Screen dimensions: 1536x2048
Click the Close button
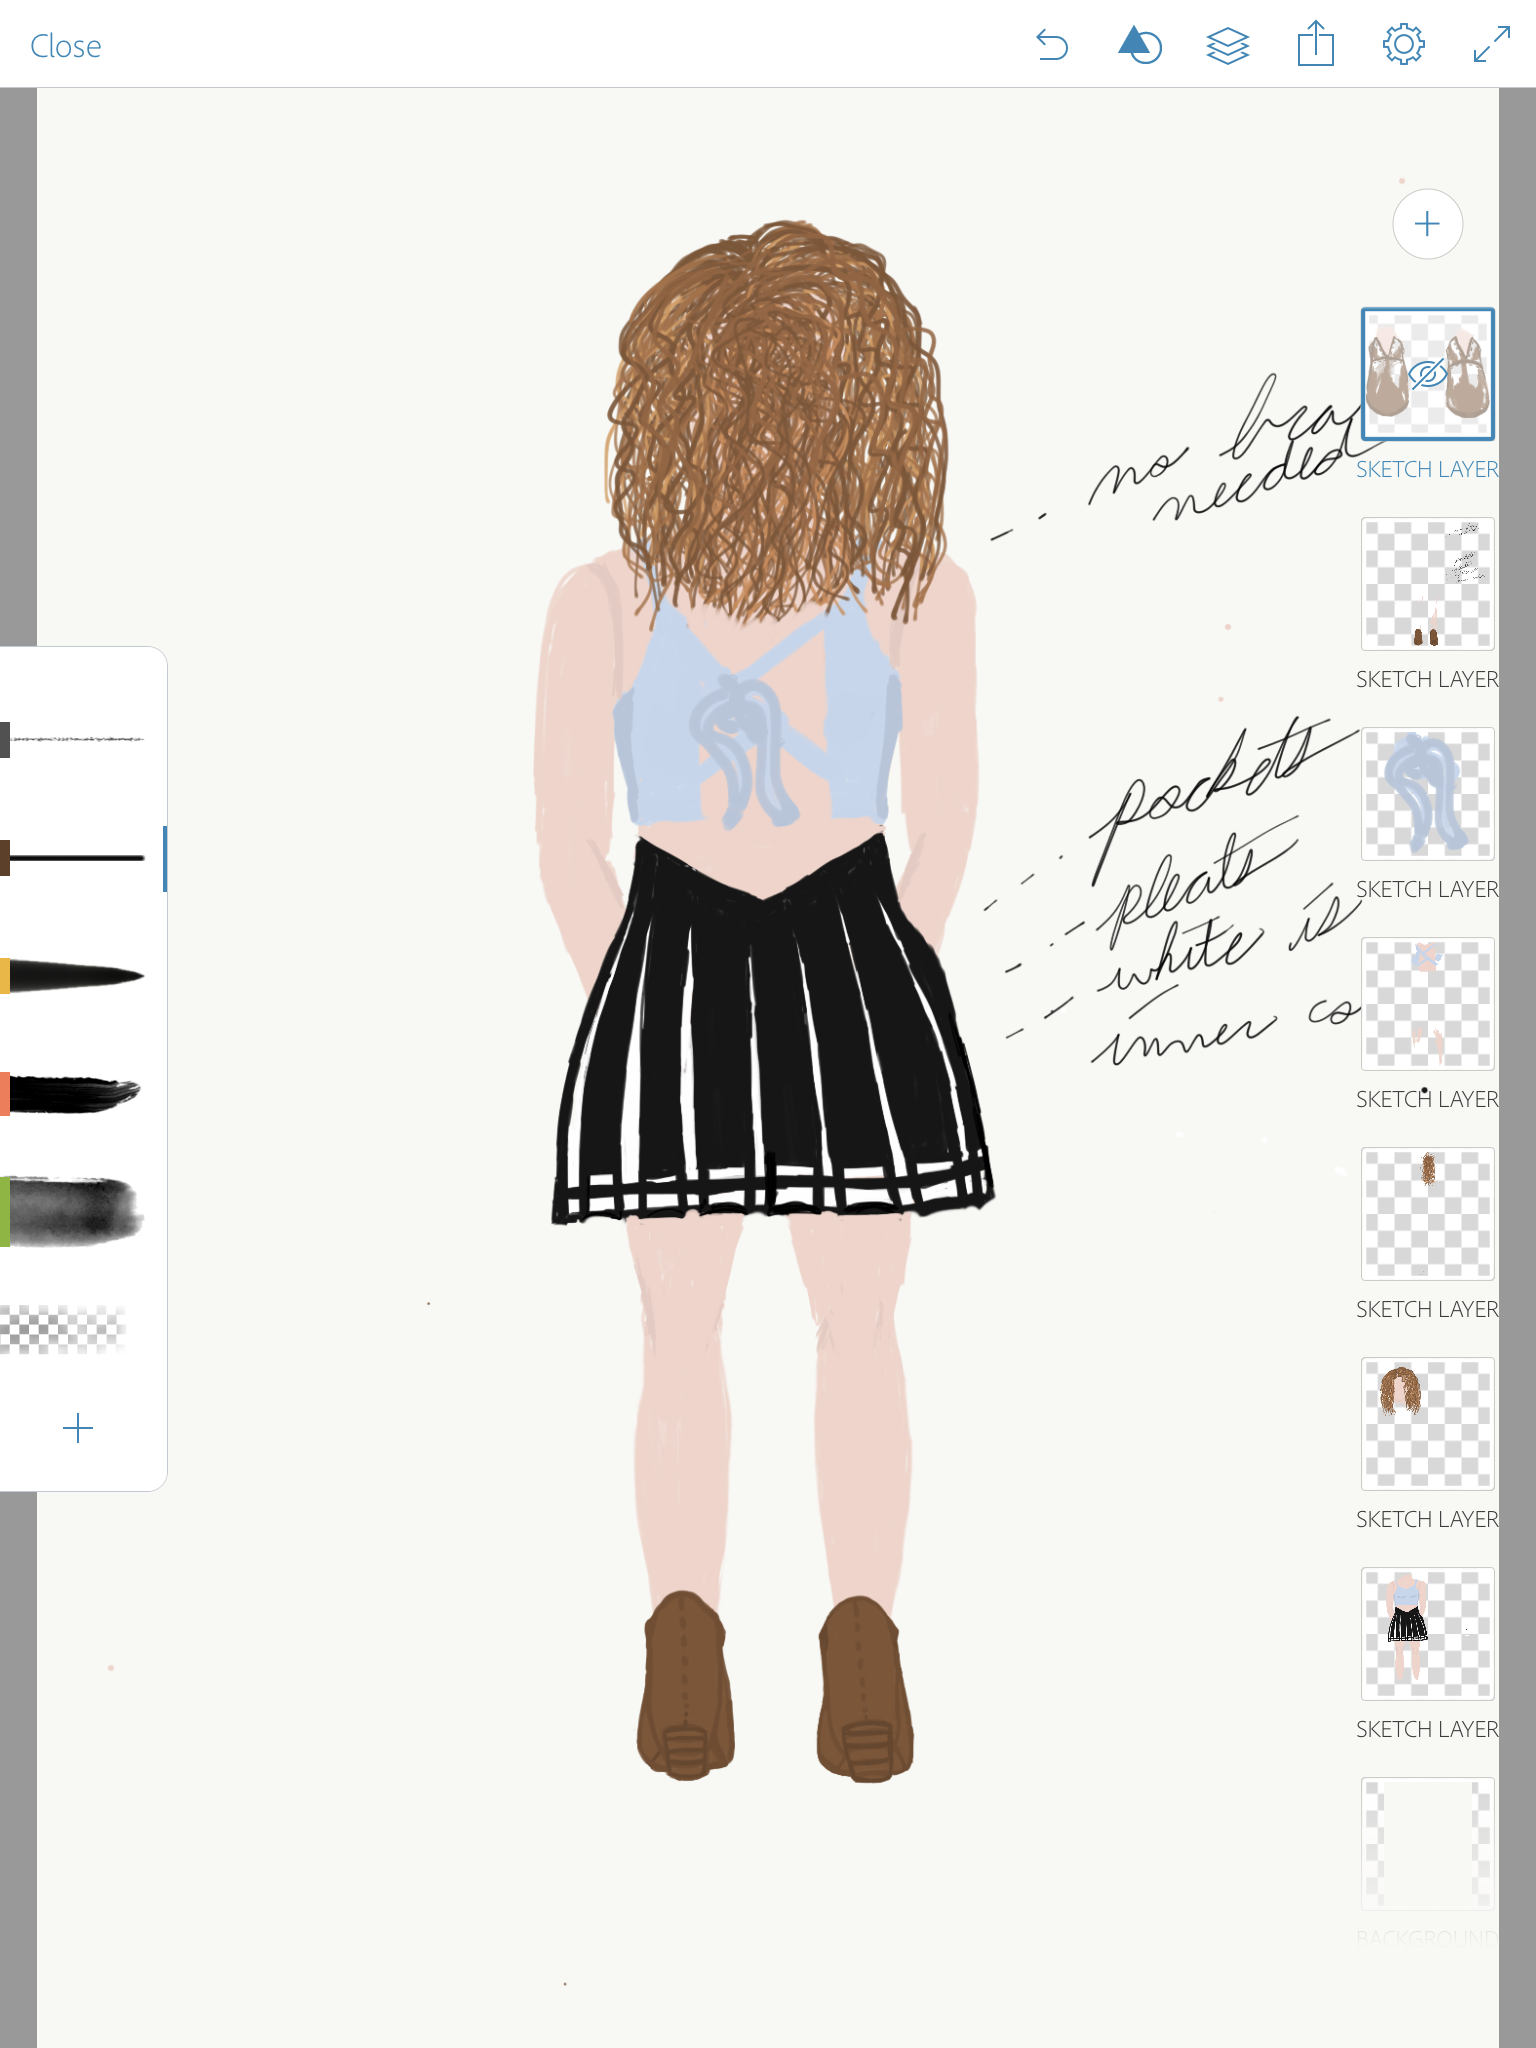tap(66, 46)
